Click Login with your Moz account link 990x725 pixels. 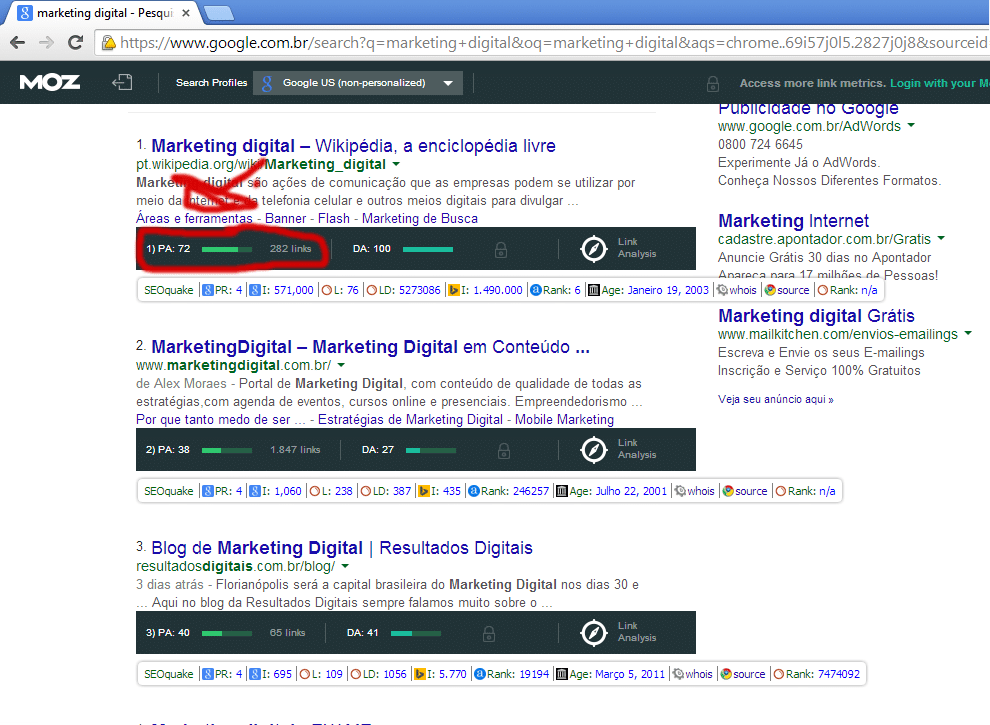tap(939, 83)
